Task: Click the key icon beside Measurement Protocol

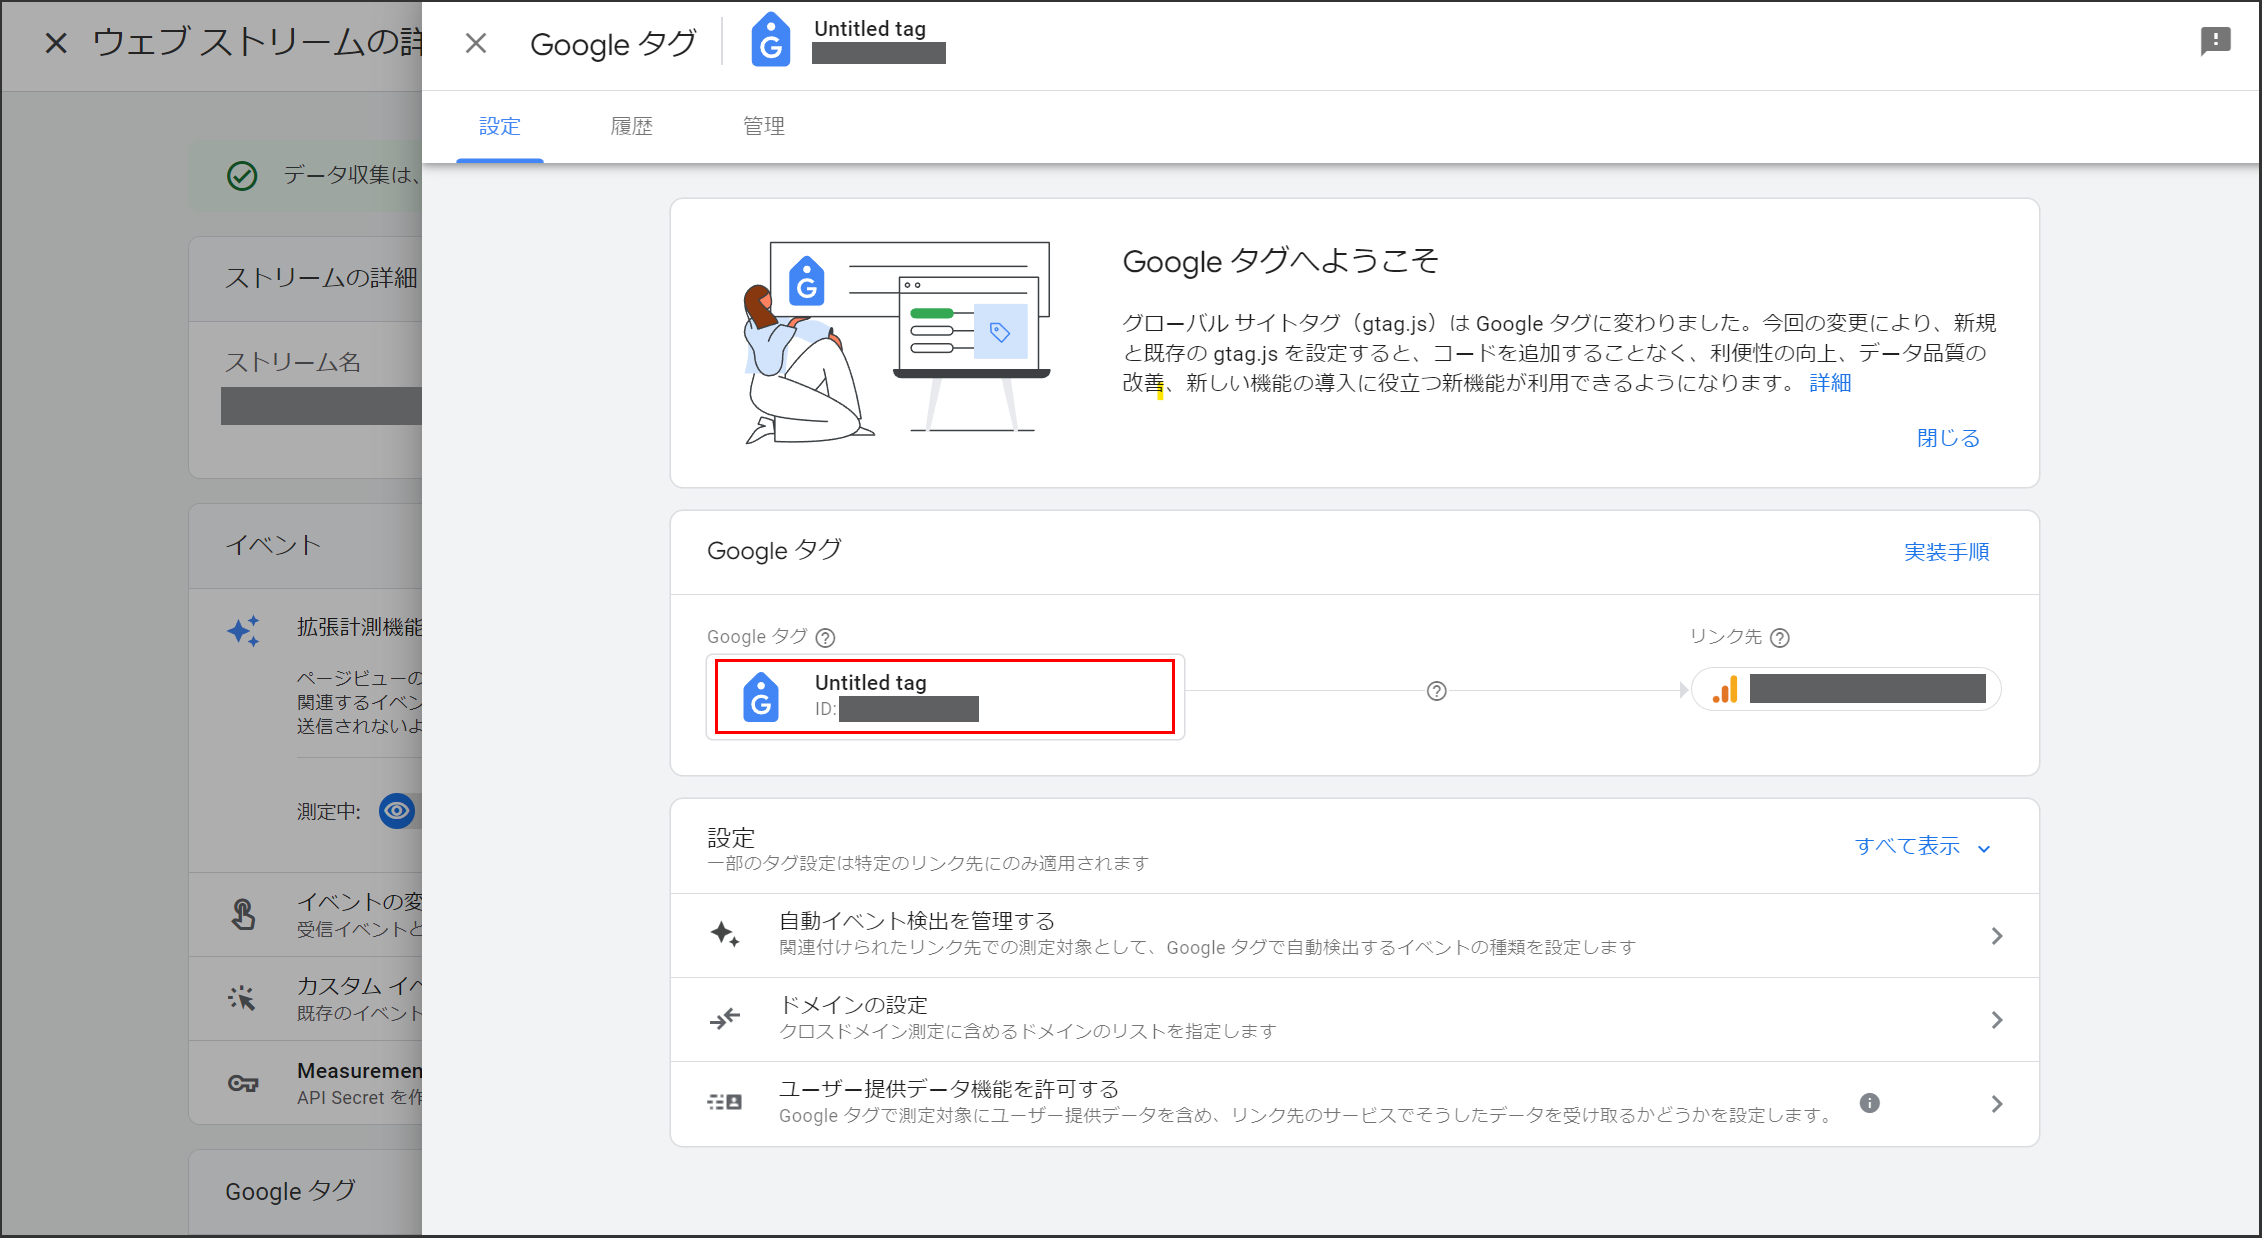Action: click(243, 1083)
